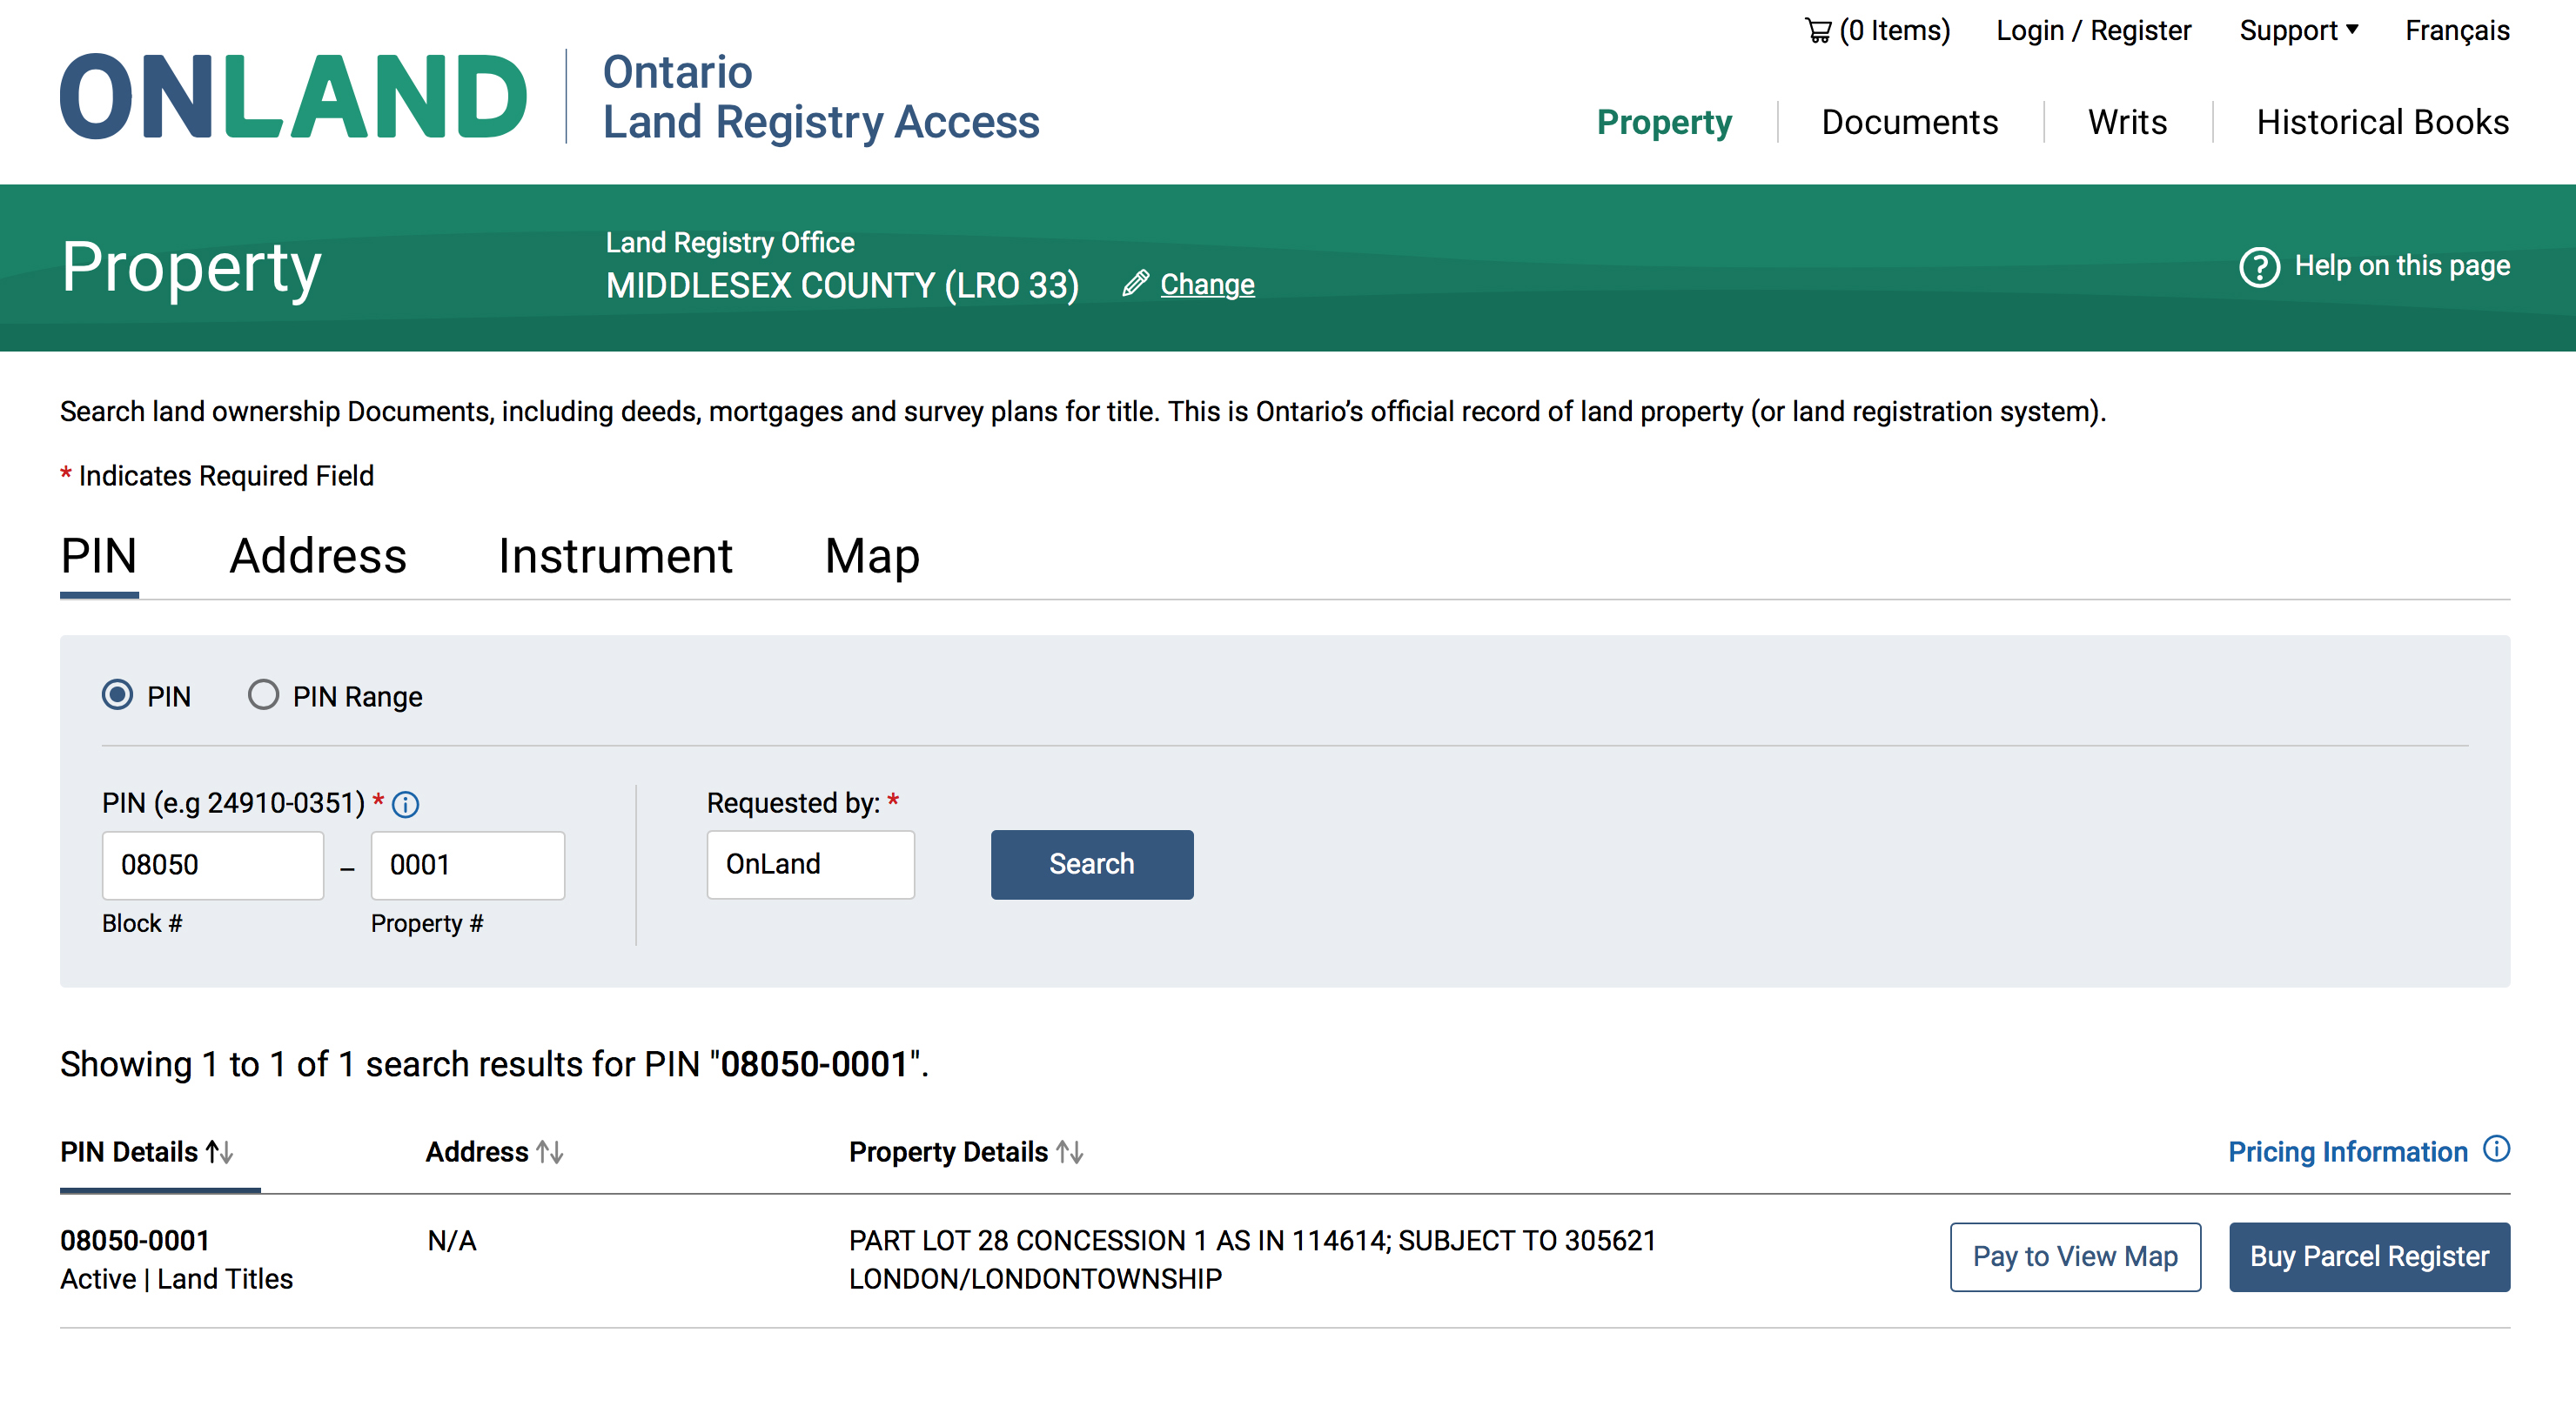2576x1427 pixels.
Task: Select the PIN Range radio button
Action: pos(262,696)
